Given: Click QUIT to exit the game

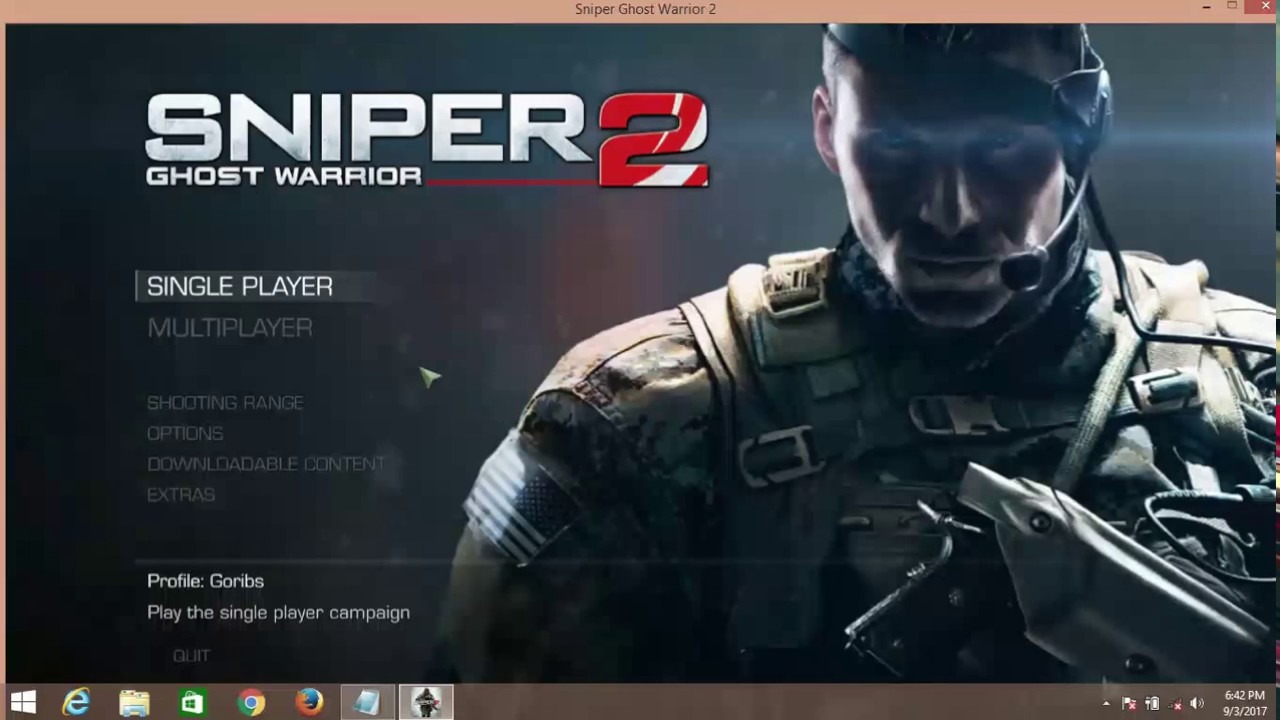Looking at the screenshot, I should point(191,656).
